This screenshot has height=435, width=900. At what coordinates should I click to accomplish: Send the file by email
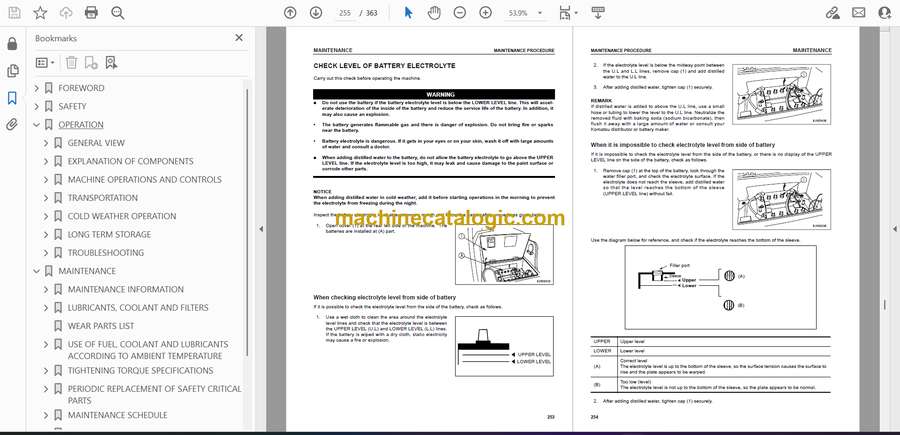(x=859, y=13)
